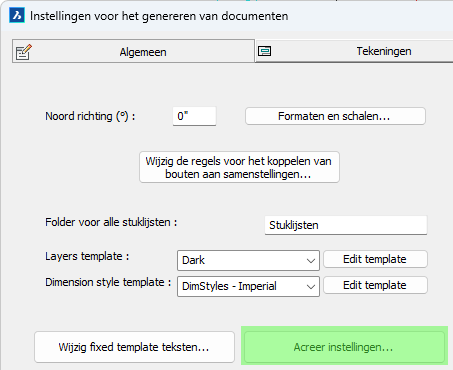Click the chevron arrow of the DimStyles dropdown
The height and width of the screenshot is (370, 453).
[311, 287]
